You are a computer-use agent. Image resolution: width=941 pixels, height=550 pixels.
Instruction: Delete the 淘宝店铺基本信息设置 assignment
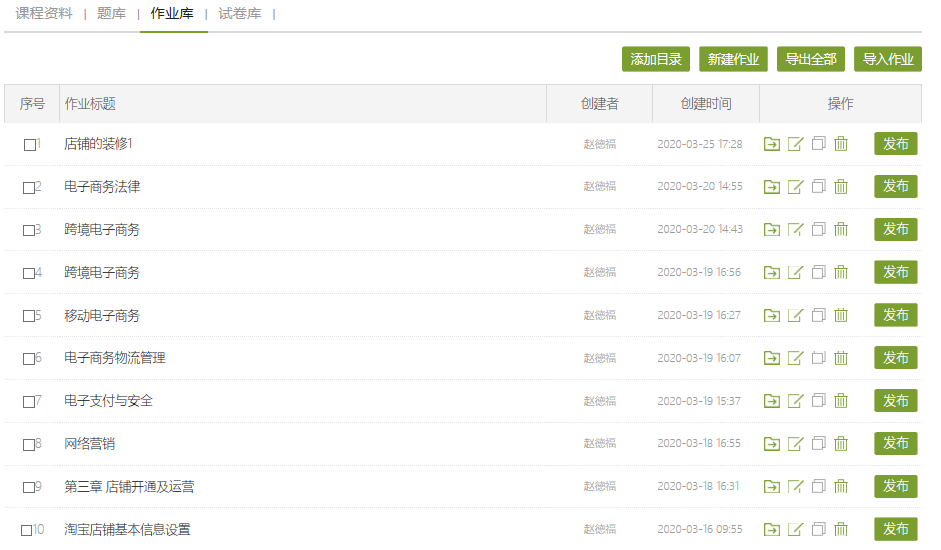click(841, 529)
